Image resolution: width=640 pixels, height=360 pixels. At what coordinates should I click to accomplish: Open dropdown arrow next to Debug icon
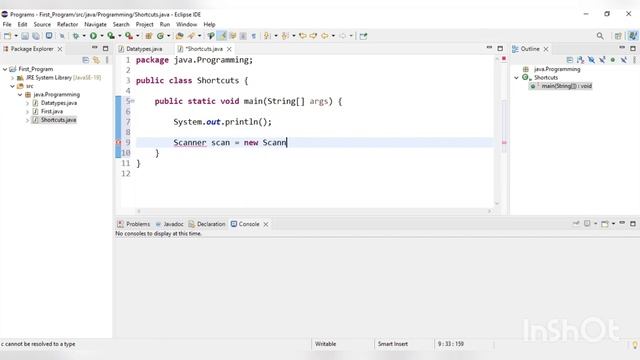click(x=84, y=36)
